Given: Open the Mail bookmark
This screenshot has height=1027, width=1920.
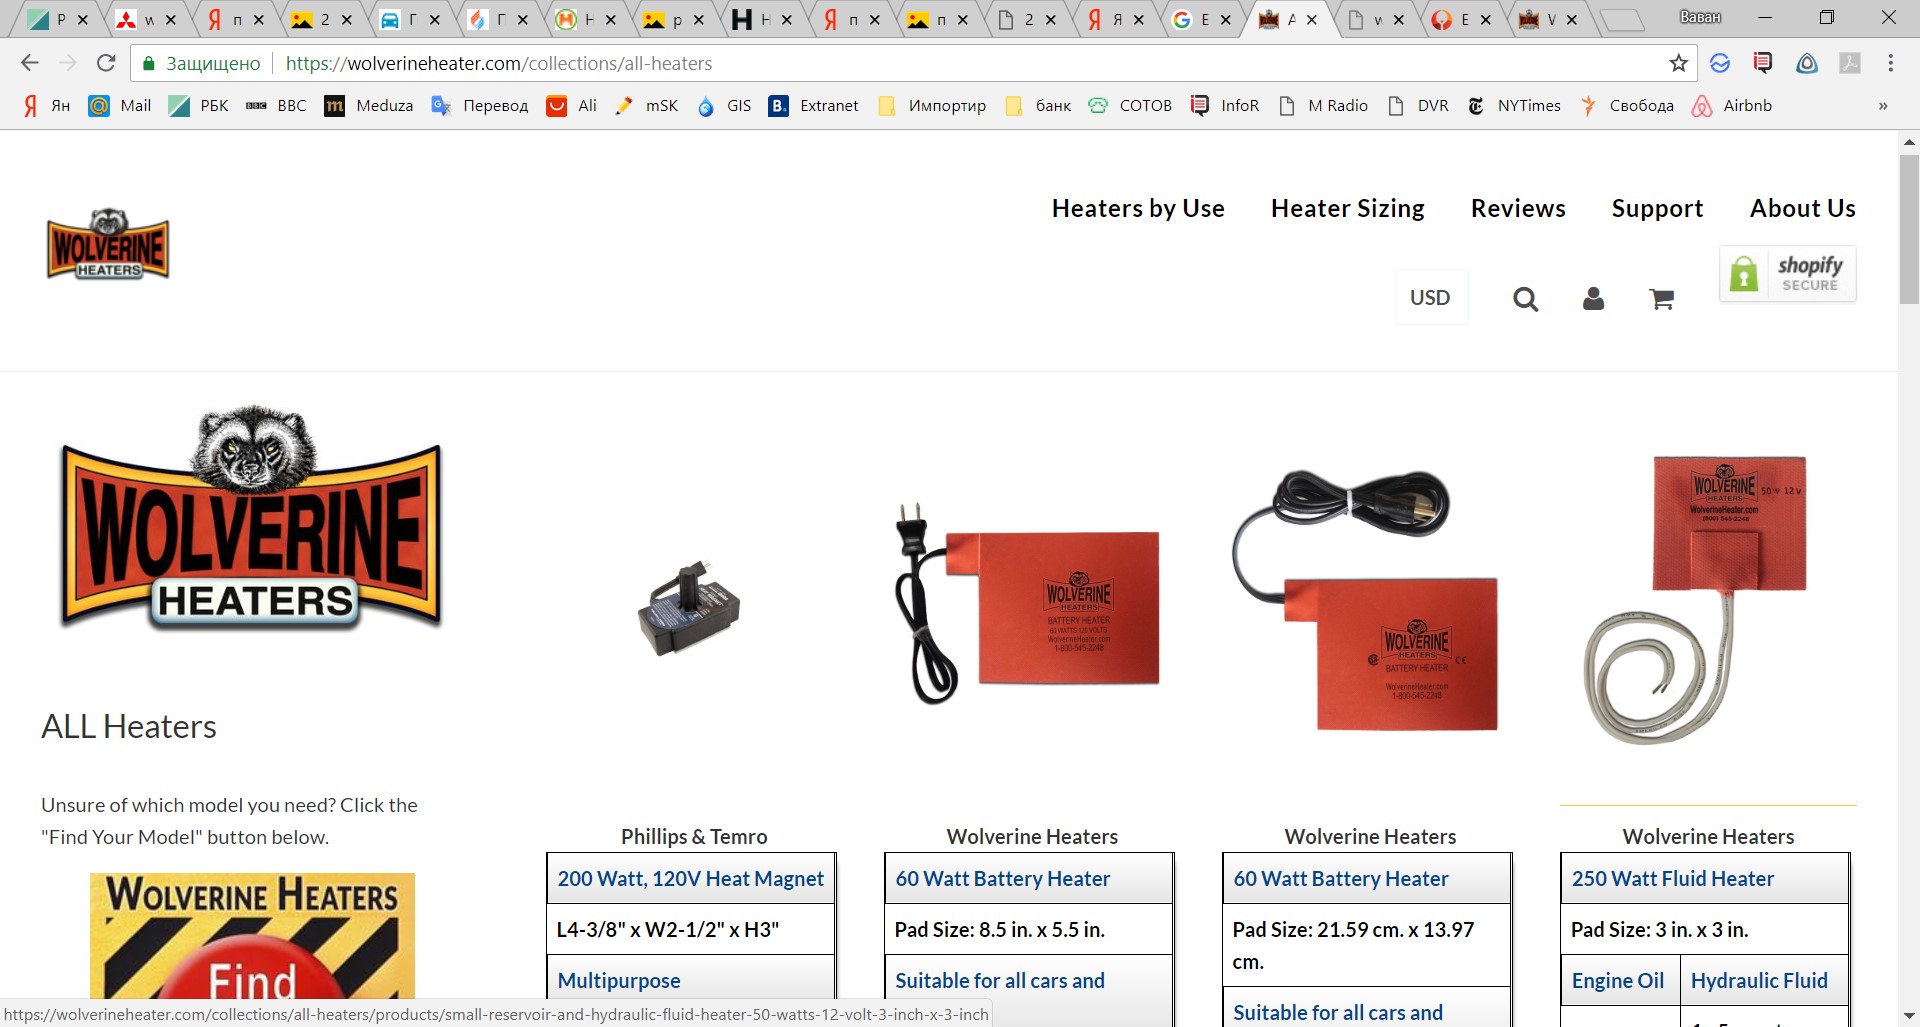Looking at the screenshot, I should (x=120, y=105).
